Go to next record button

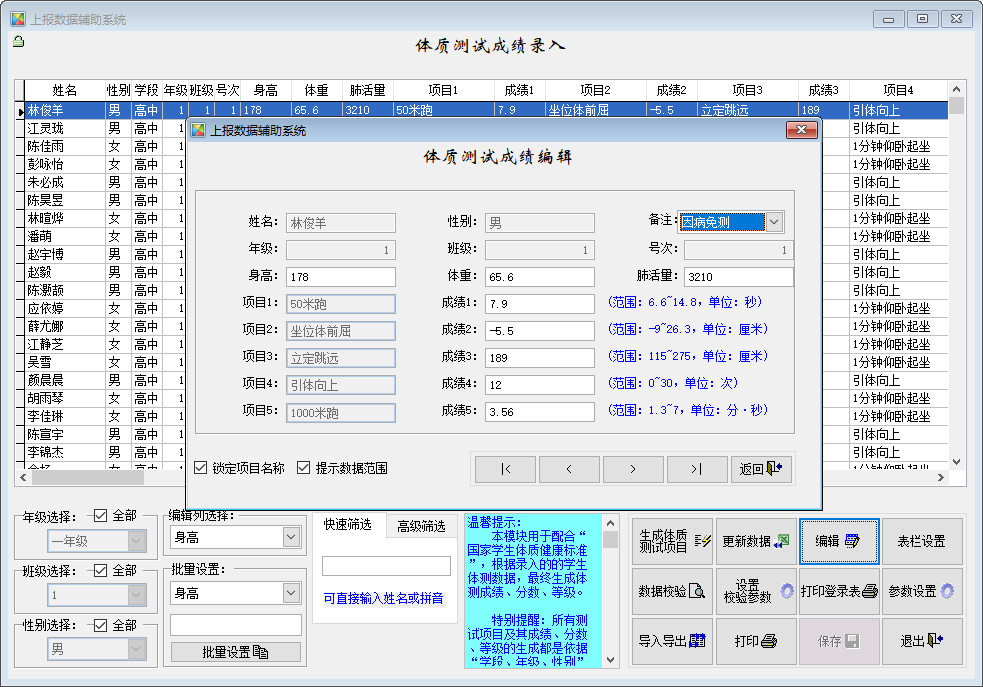(633, 469)
